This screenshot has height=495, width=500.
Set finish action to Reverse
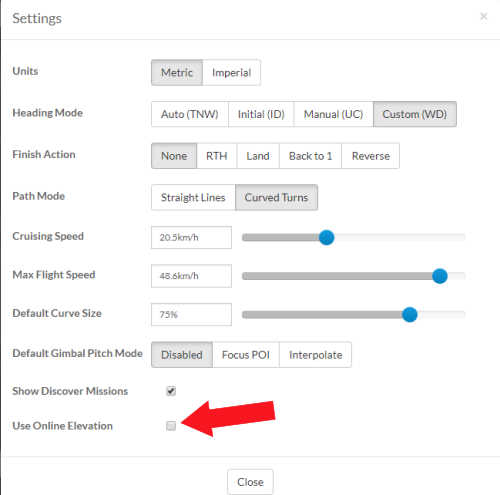click(x=371, y=156)
